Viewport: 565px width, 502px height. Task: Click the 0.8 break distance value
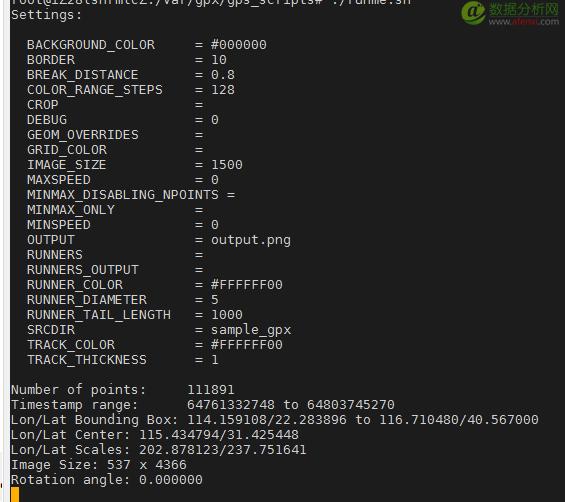[x=223, y=75]
